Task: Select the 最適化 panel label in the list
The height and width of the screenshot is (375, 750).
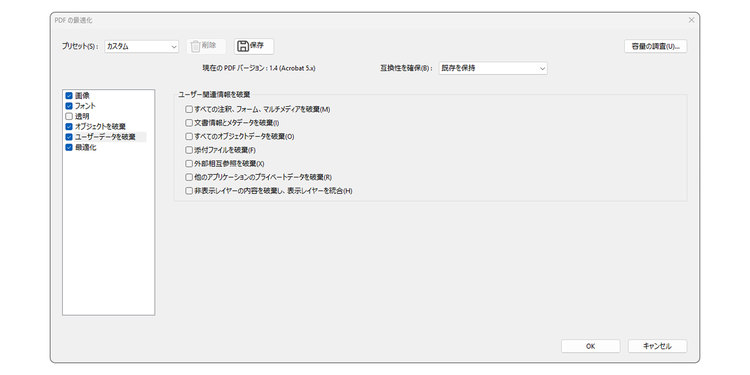Action: coord(86,147)
